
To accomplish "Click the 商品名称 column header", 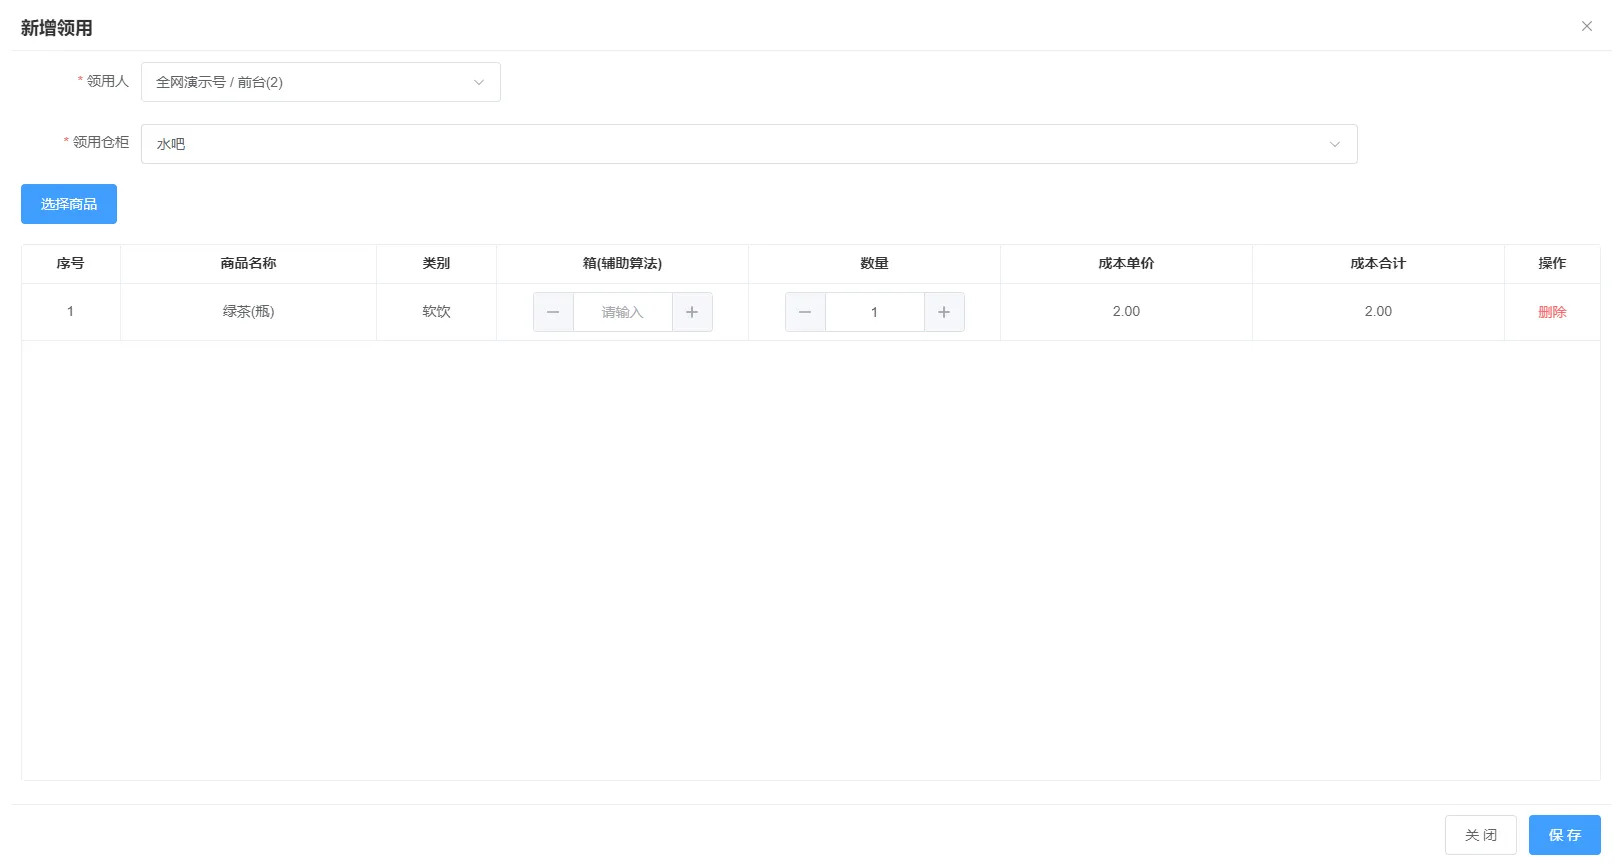I will coord(248,264).
